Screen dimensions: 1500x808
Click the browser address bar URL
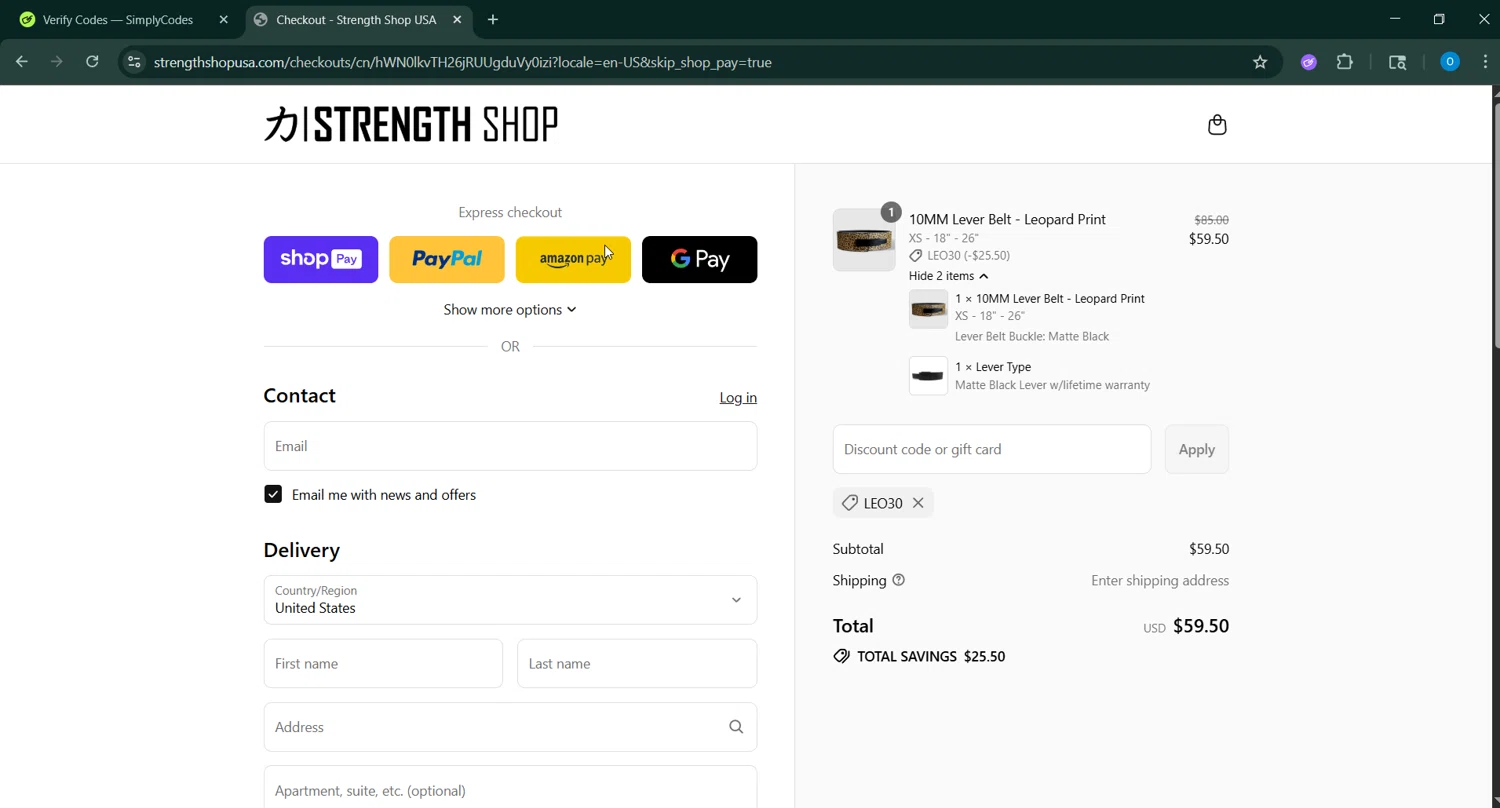[x=463, y=62]
